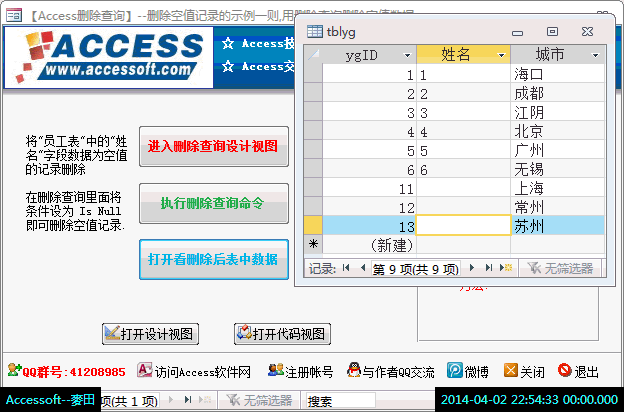Go to previous record in tblyg navigator
Image resolution: width=624 pixels, height=412 pixels.
pyautogui.click(x=363, y=268)
